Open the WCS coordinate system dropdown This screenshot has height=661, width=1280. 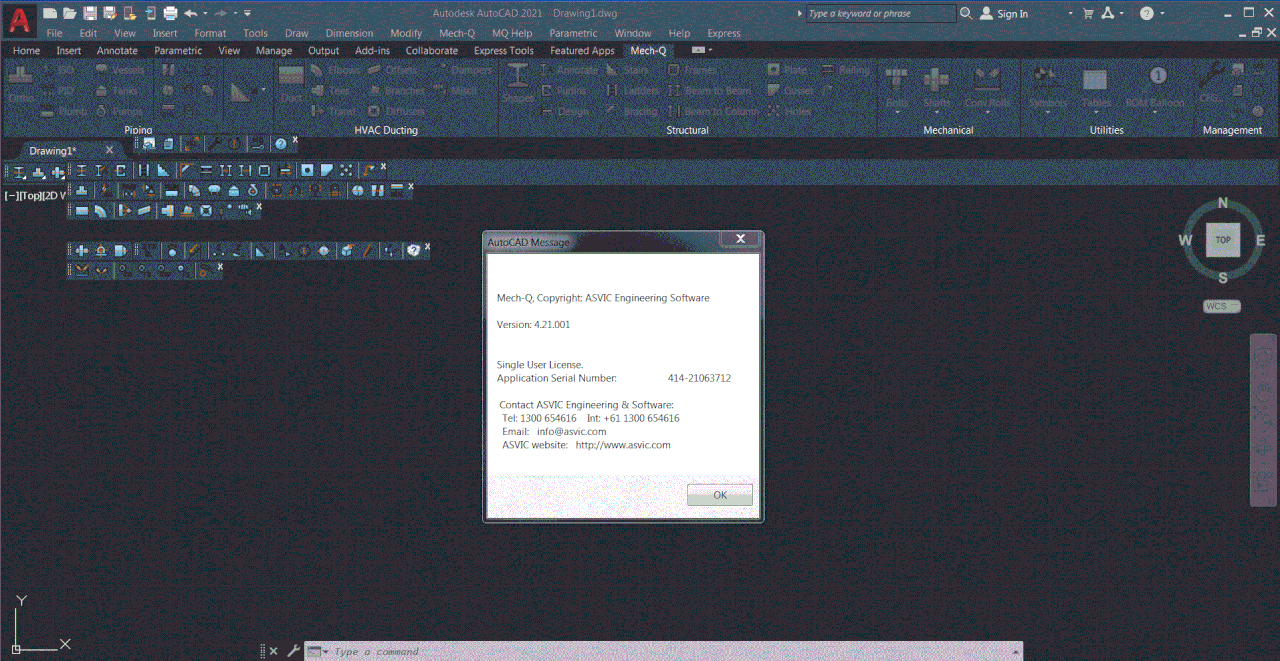coord(1221,306)
